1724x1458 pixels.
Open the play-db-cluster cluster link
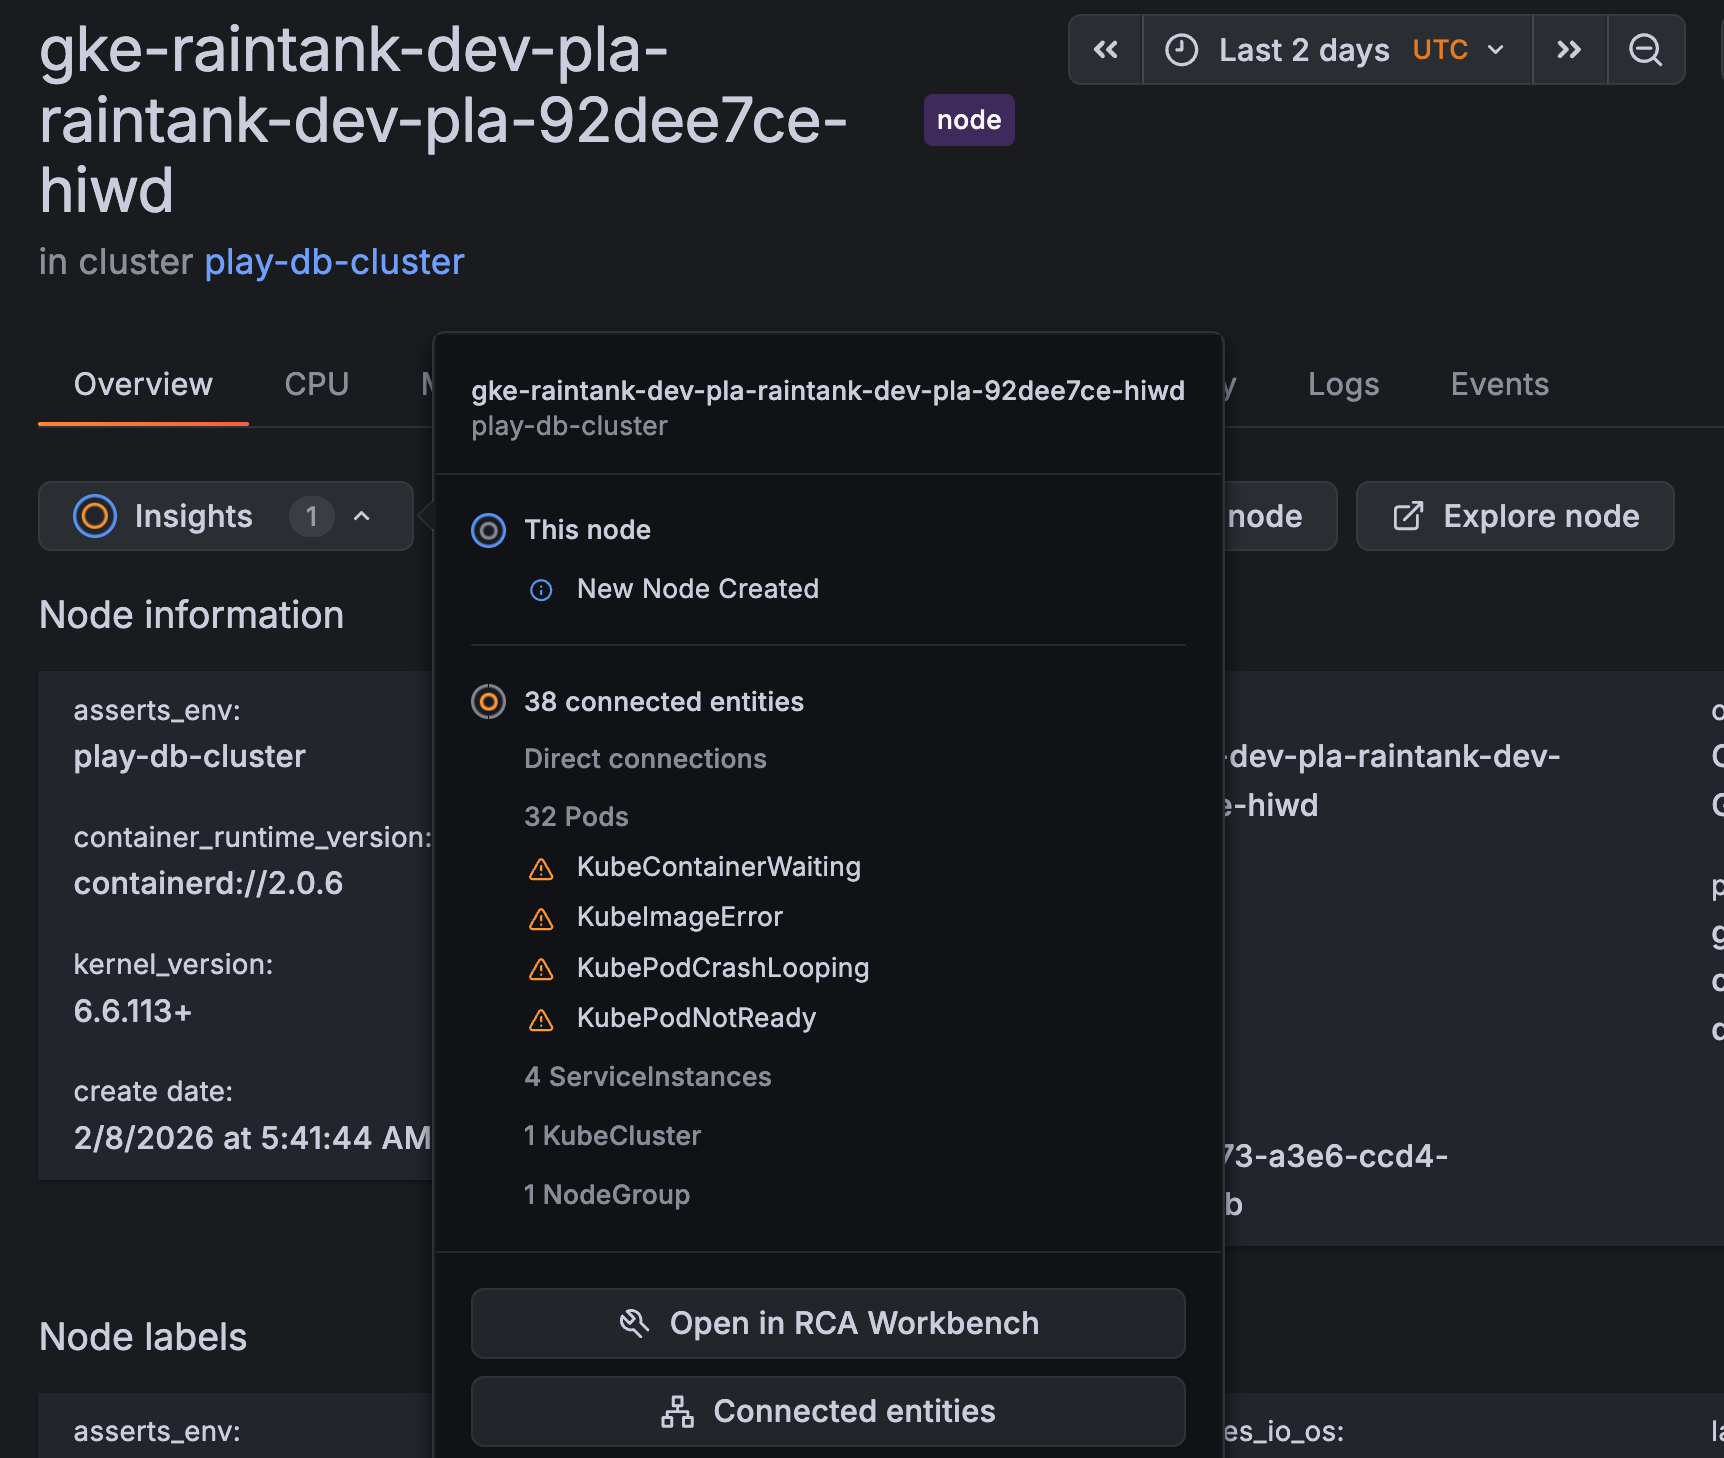point(334,262)
